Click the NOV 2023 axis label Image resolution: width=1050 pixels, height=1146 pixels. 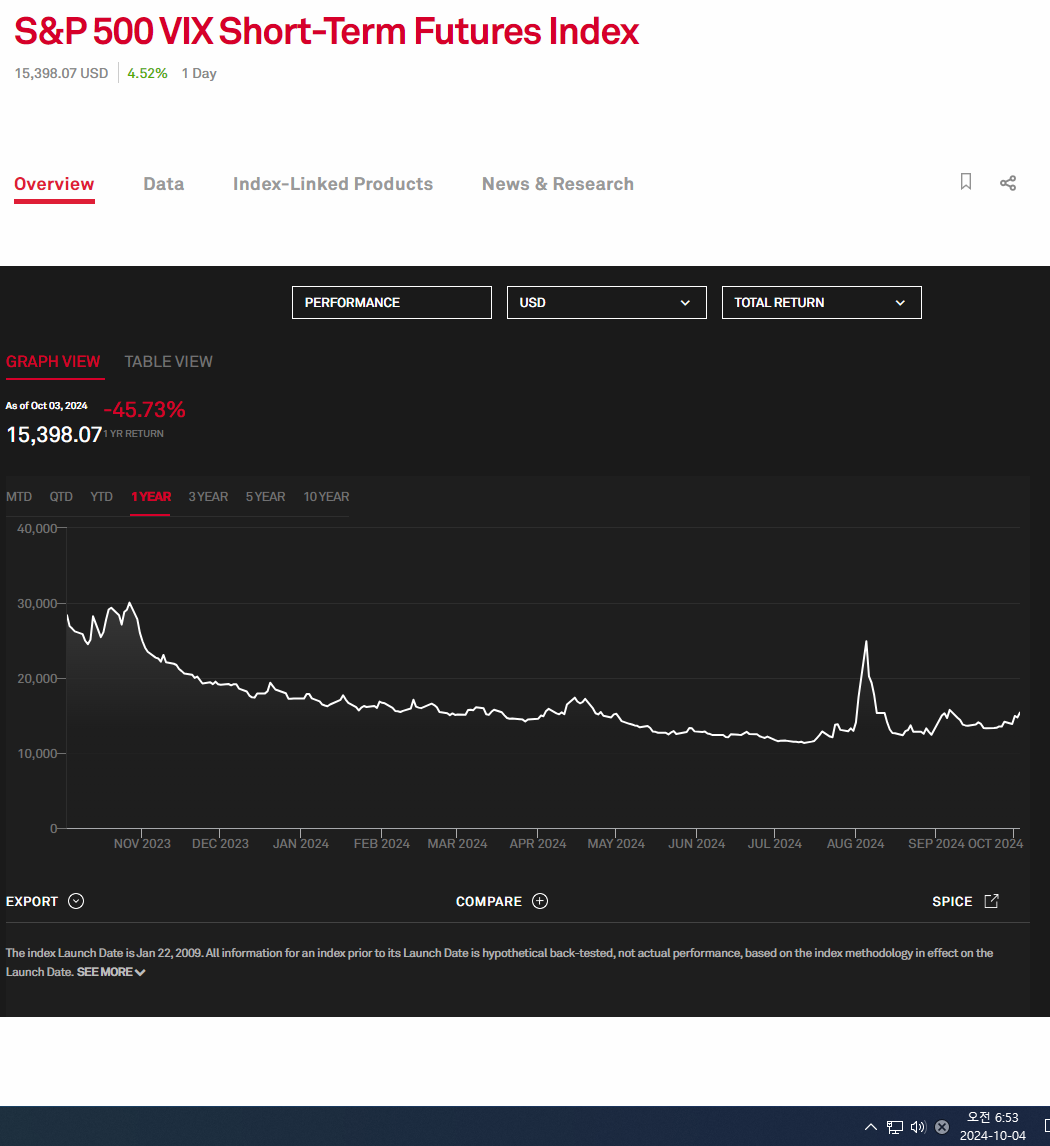click(x=142, y=843)
